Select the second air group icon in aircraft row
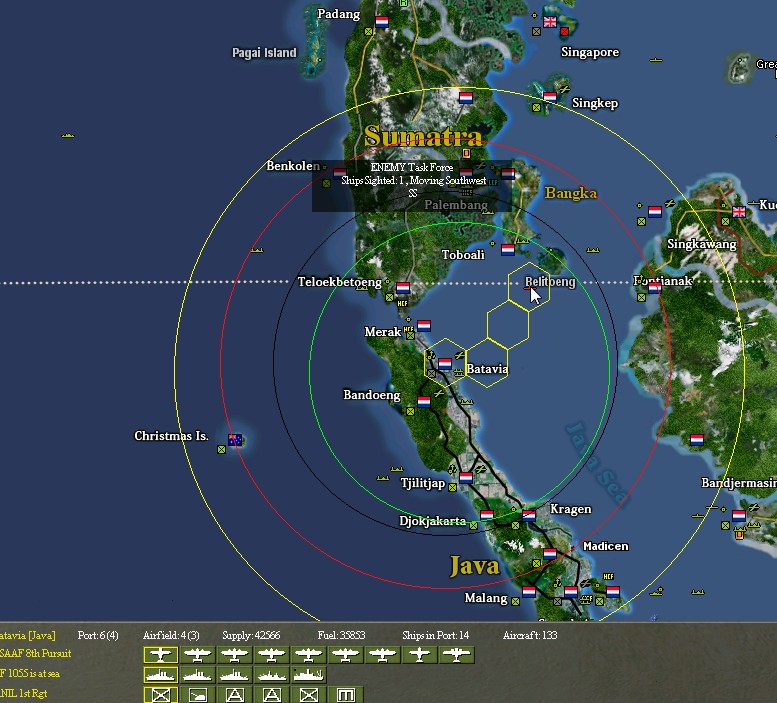777x703 pixels. (x=198, y=655)
